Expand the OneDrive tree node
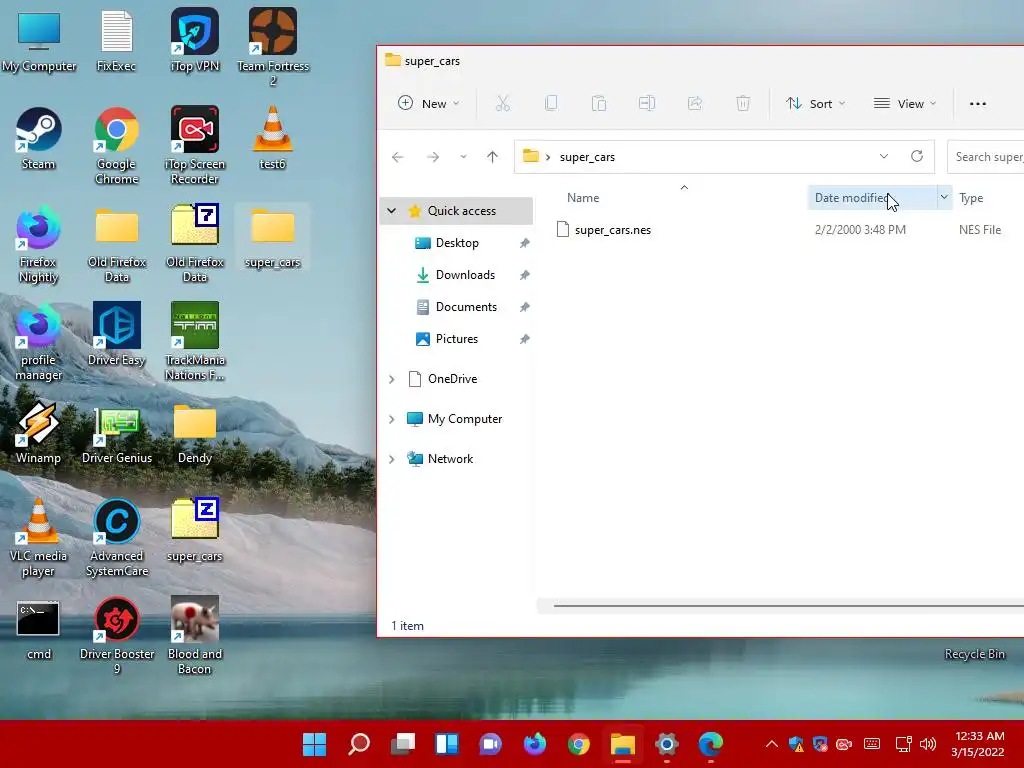This screenshot has height=768, width=1024. (391, 379)
